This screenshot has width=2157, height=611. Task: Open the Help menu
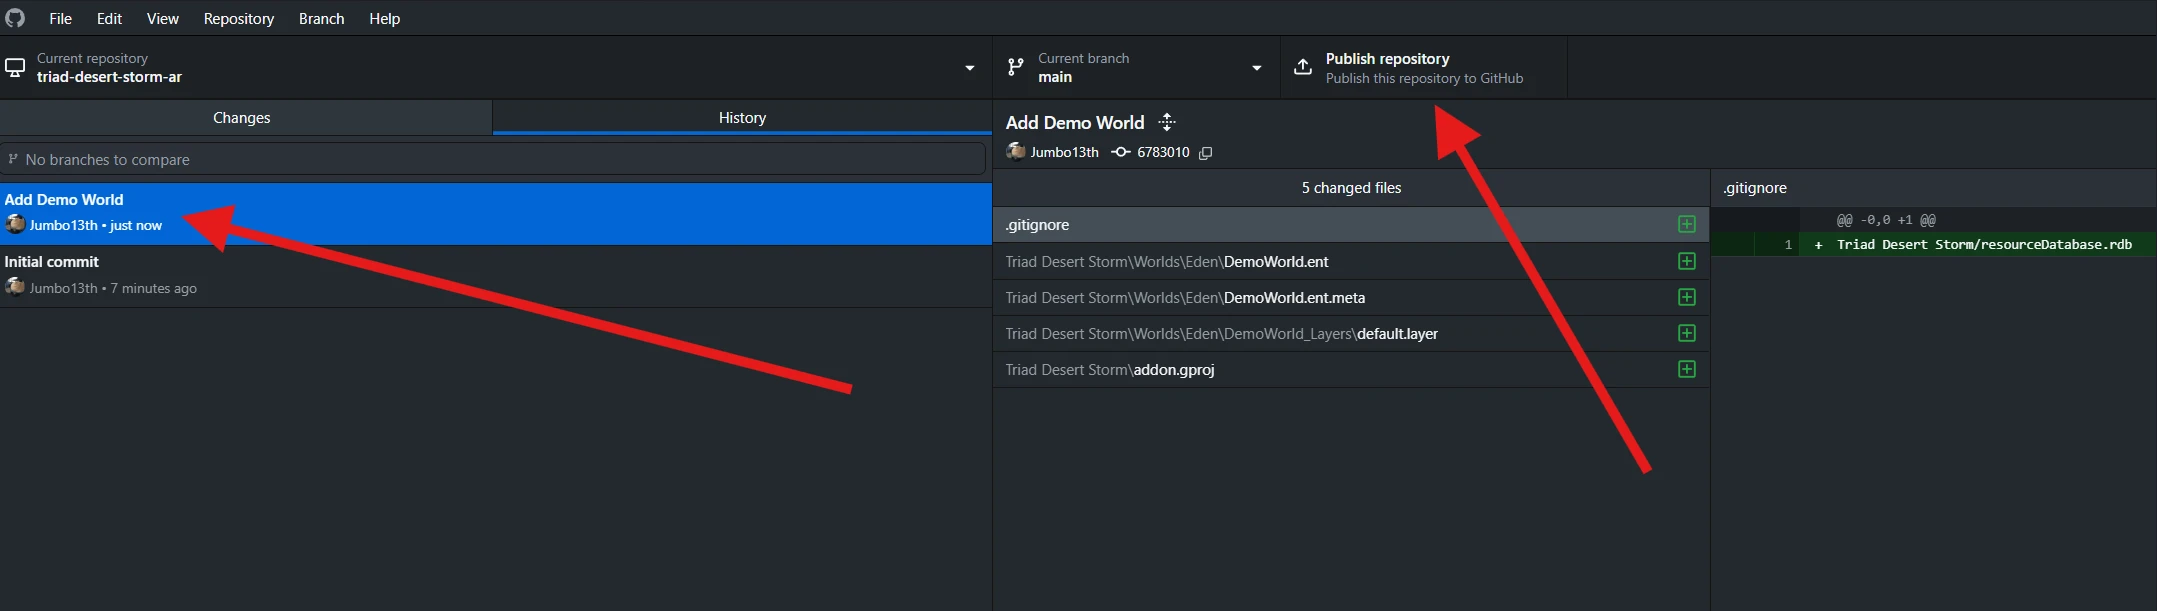(384, 18)
